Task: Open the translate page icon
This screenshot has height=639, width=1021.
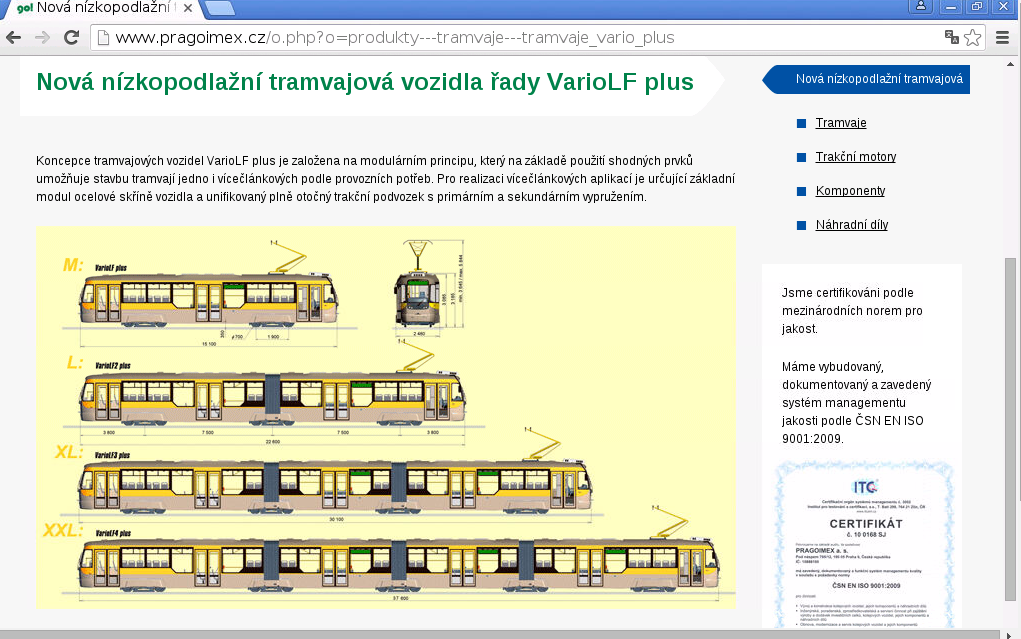Action: click(x=951, y=38)
